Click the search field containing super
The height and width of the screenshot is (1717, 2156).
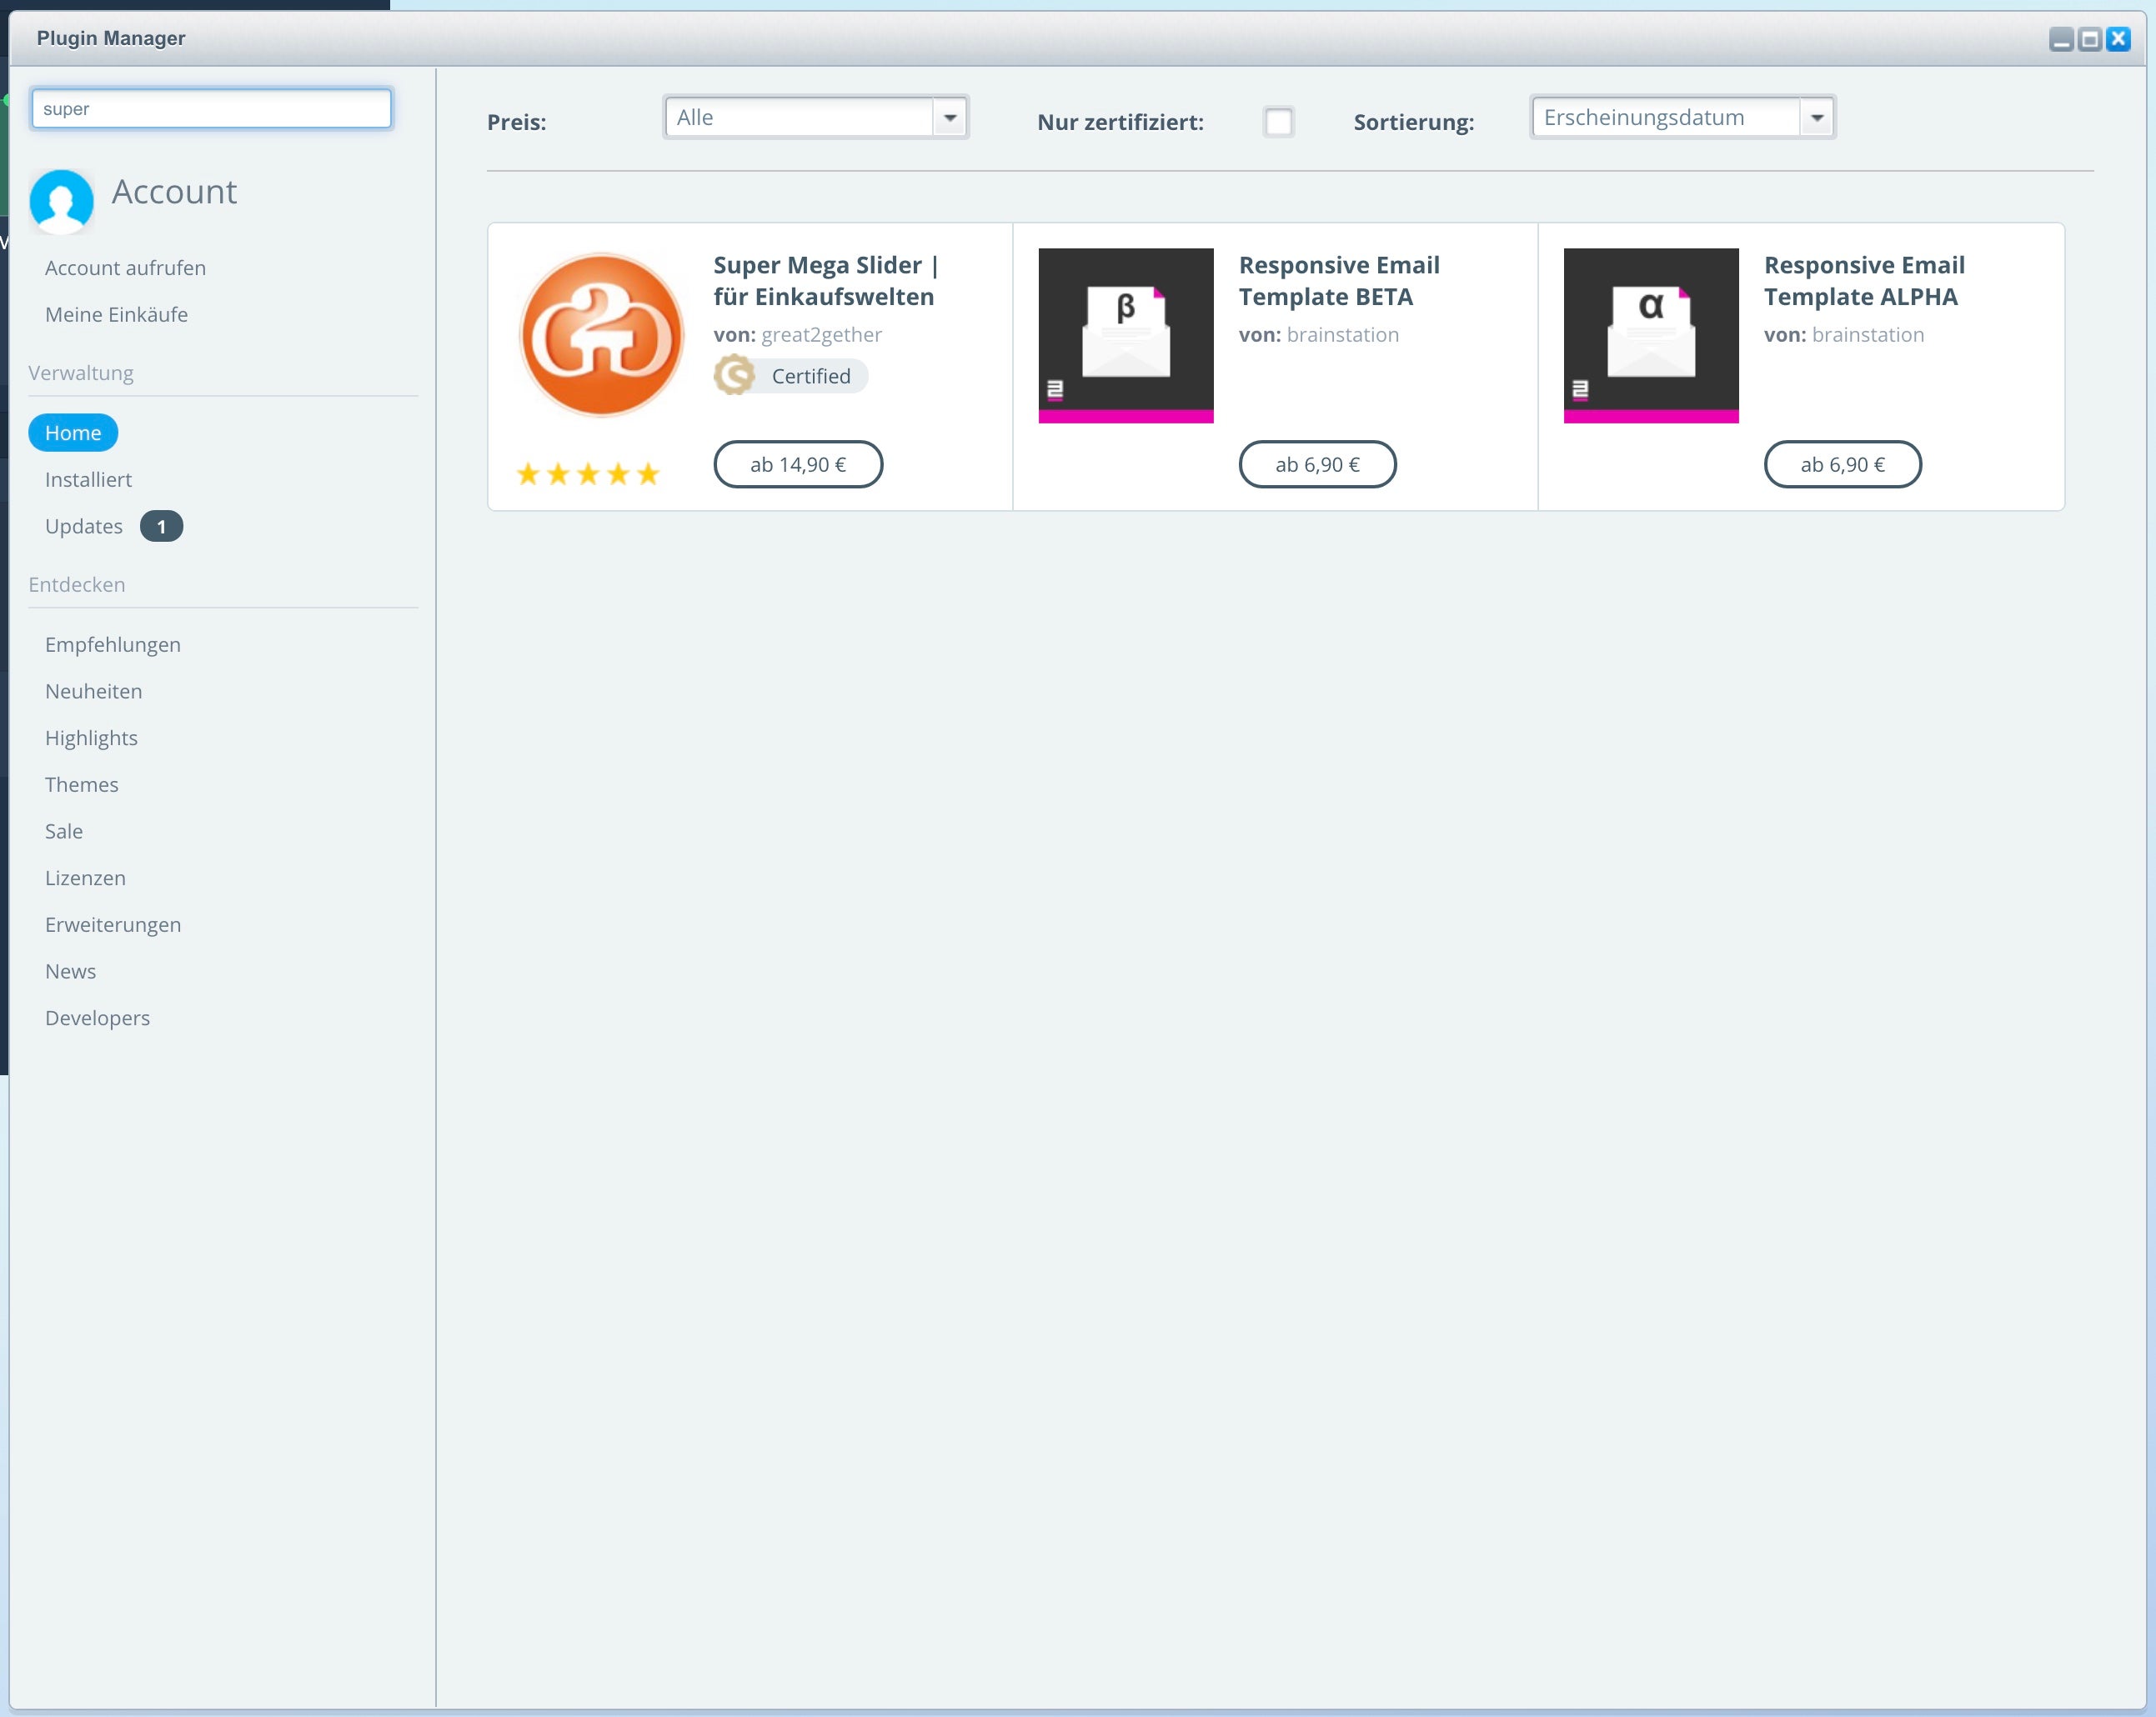click(x=211, y=109)
